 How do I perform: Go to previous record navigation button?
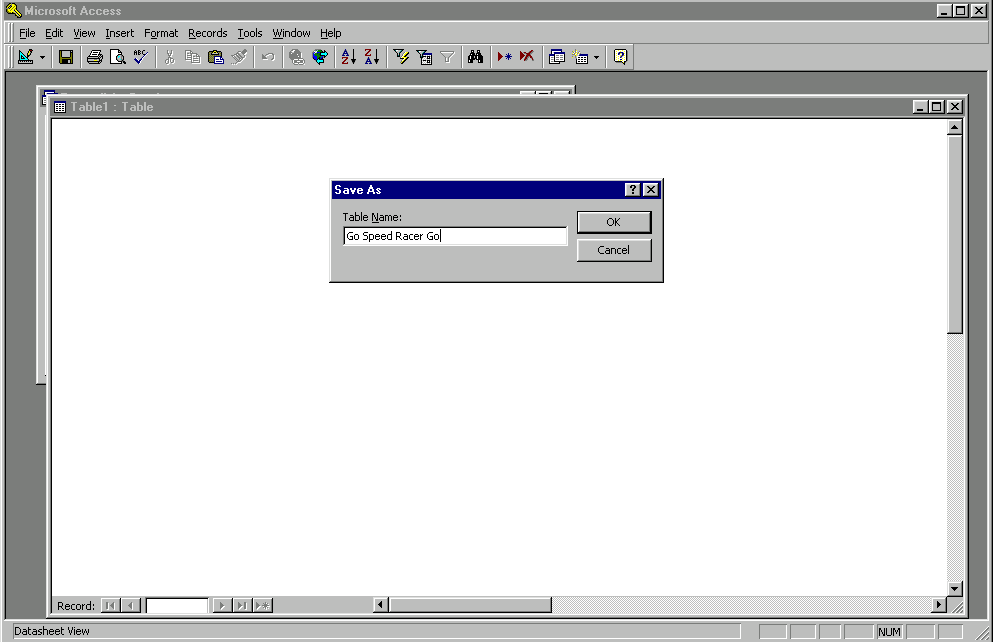tap(131, 606)
